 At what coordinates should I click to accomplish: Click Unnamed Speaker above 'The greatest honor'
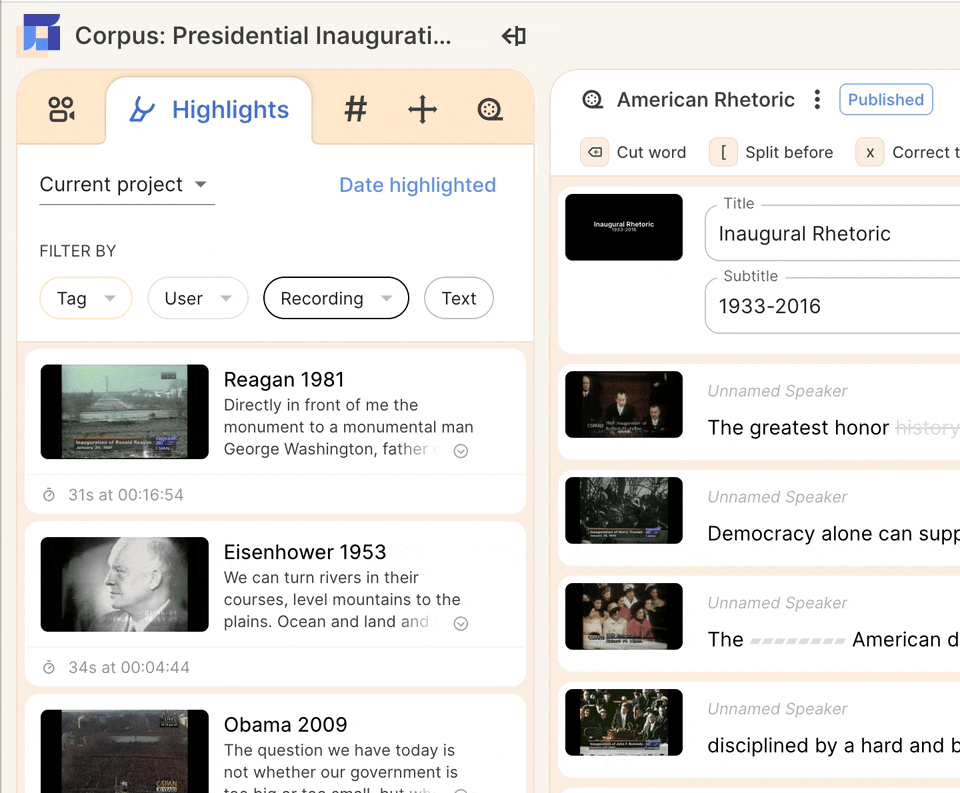(x=778, y=391)
